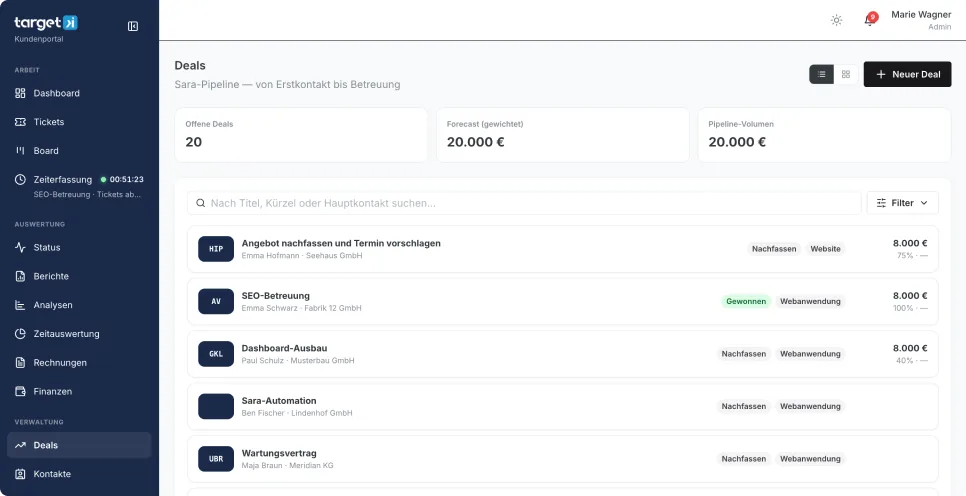This screenshot has height=496, width=966.
Task: Click the Status pulse icon
Action: point(20,247)
